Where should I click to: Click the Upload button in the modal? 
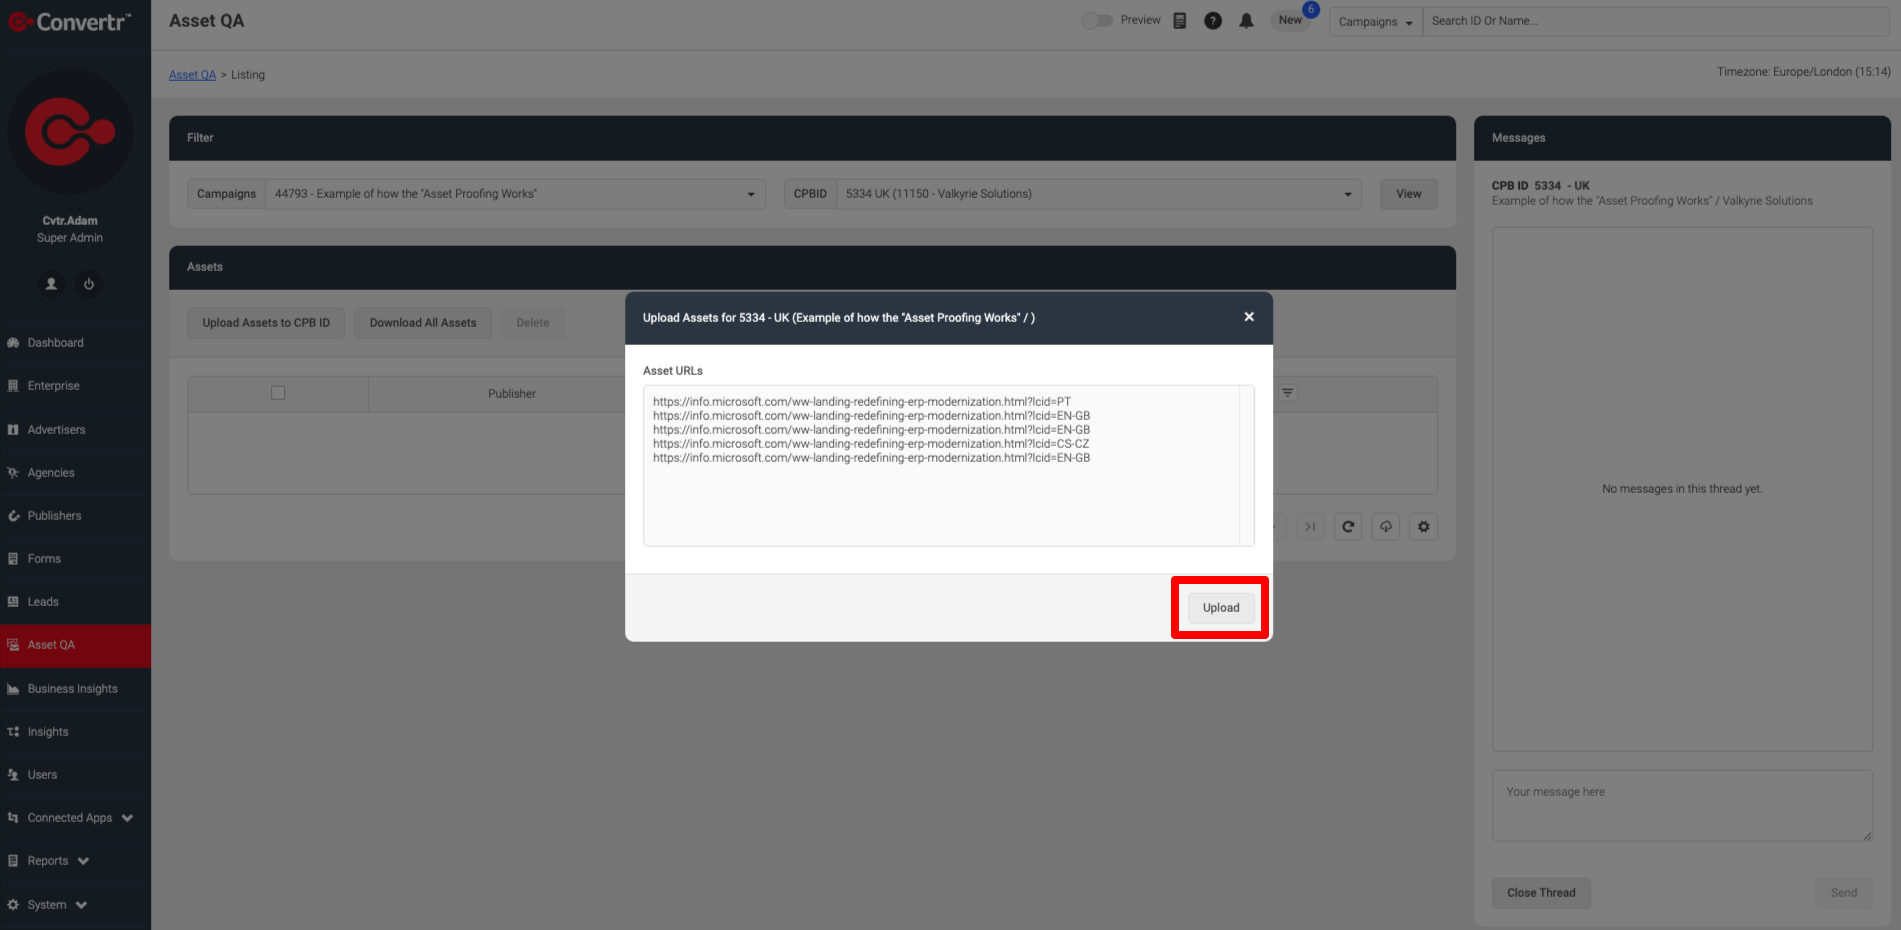click(x=1220, y=607)
